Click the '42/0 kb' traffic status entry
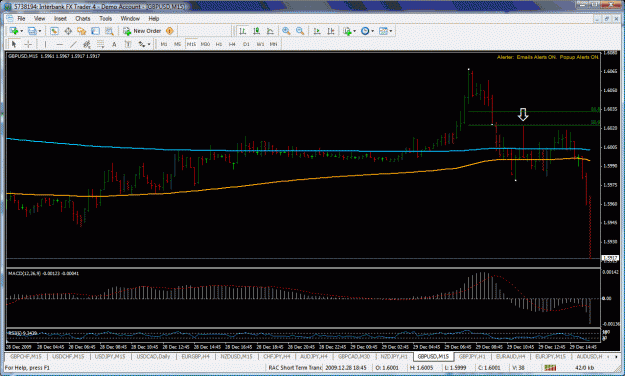Viewport: 625px width, 376px height. [x=585, y=368]
